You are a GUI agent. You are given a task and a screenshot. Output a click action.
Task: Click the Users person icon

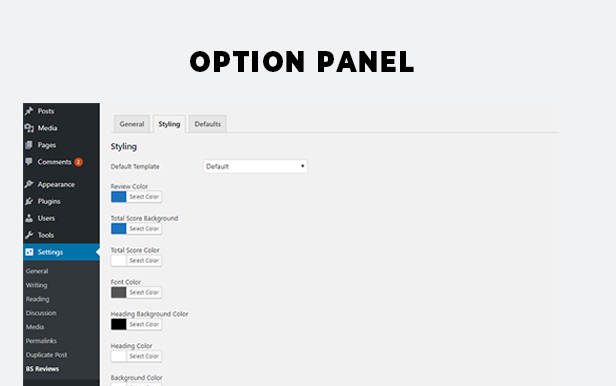pyautogui.click(x=29, y=218)
